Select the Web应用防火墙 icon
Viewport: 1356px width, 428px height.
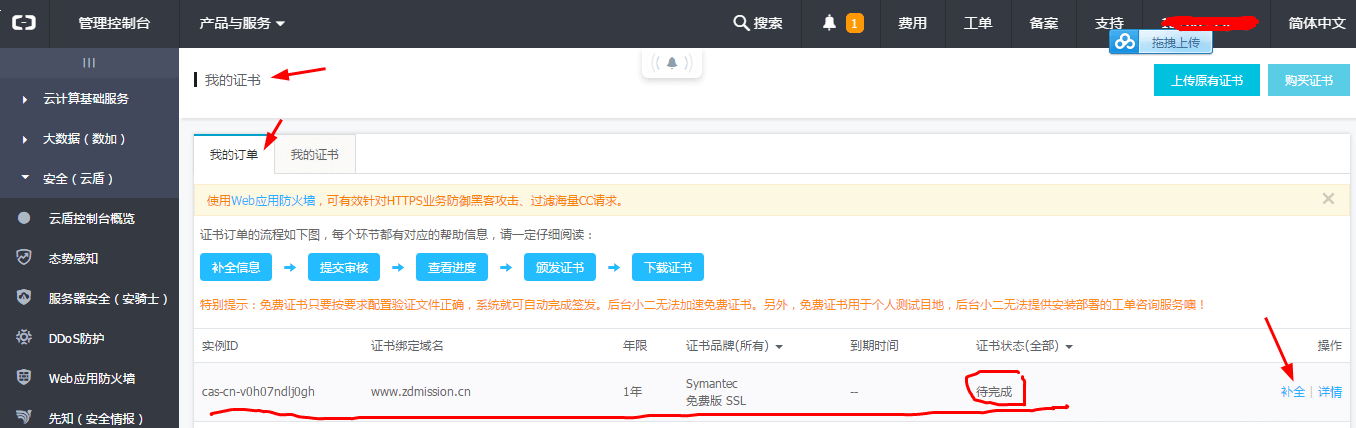coord(25,378)
